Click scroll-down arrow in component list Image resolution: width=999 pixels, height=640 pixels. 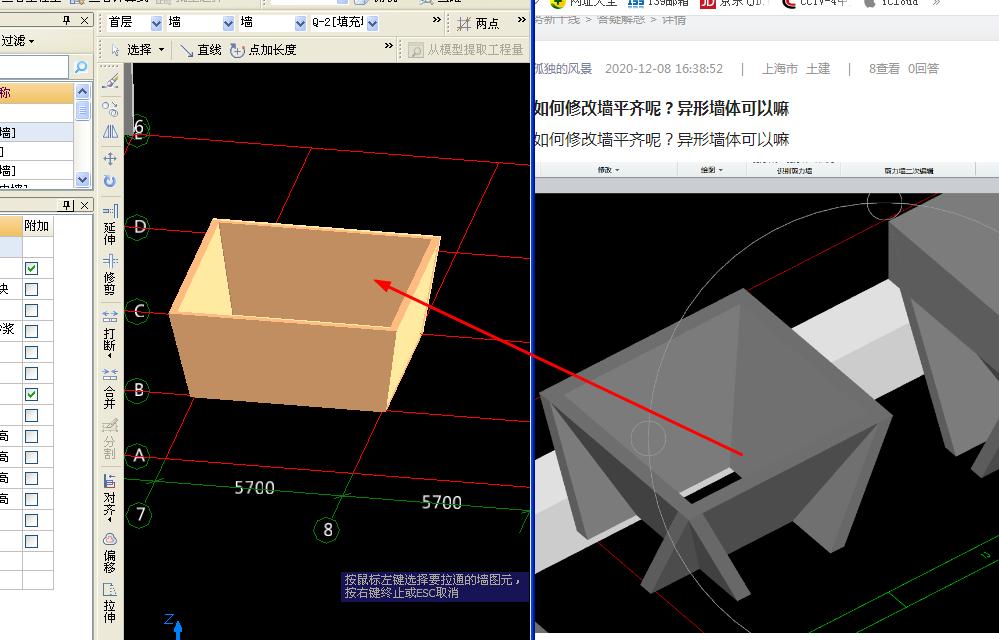[82, 180]
